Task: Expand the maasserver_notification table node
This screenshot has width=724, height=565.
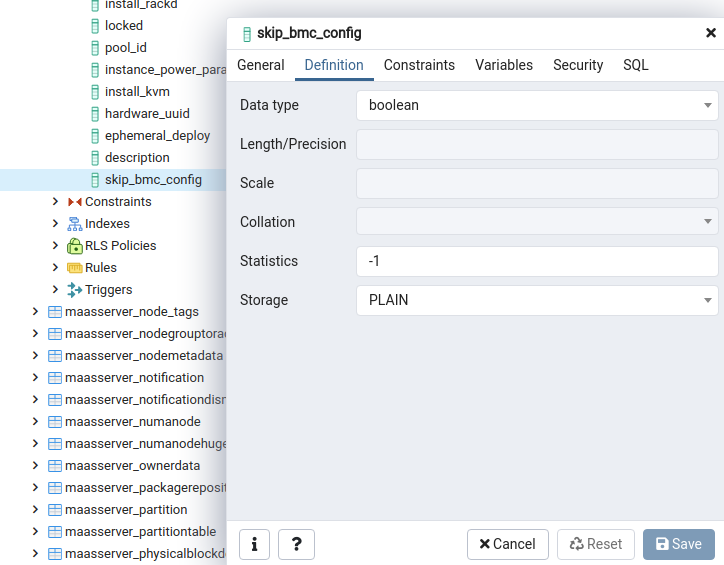Action: (36, 378)
